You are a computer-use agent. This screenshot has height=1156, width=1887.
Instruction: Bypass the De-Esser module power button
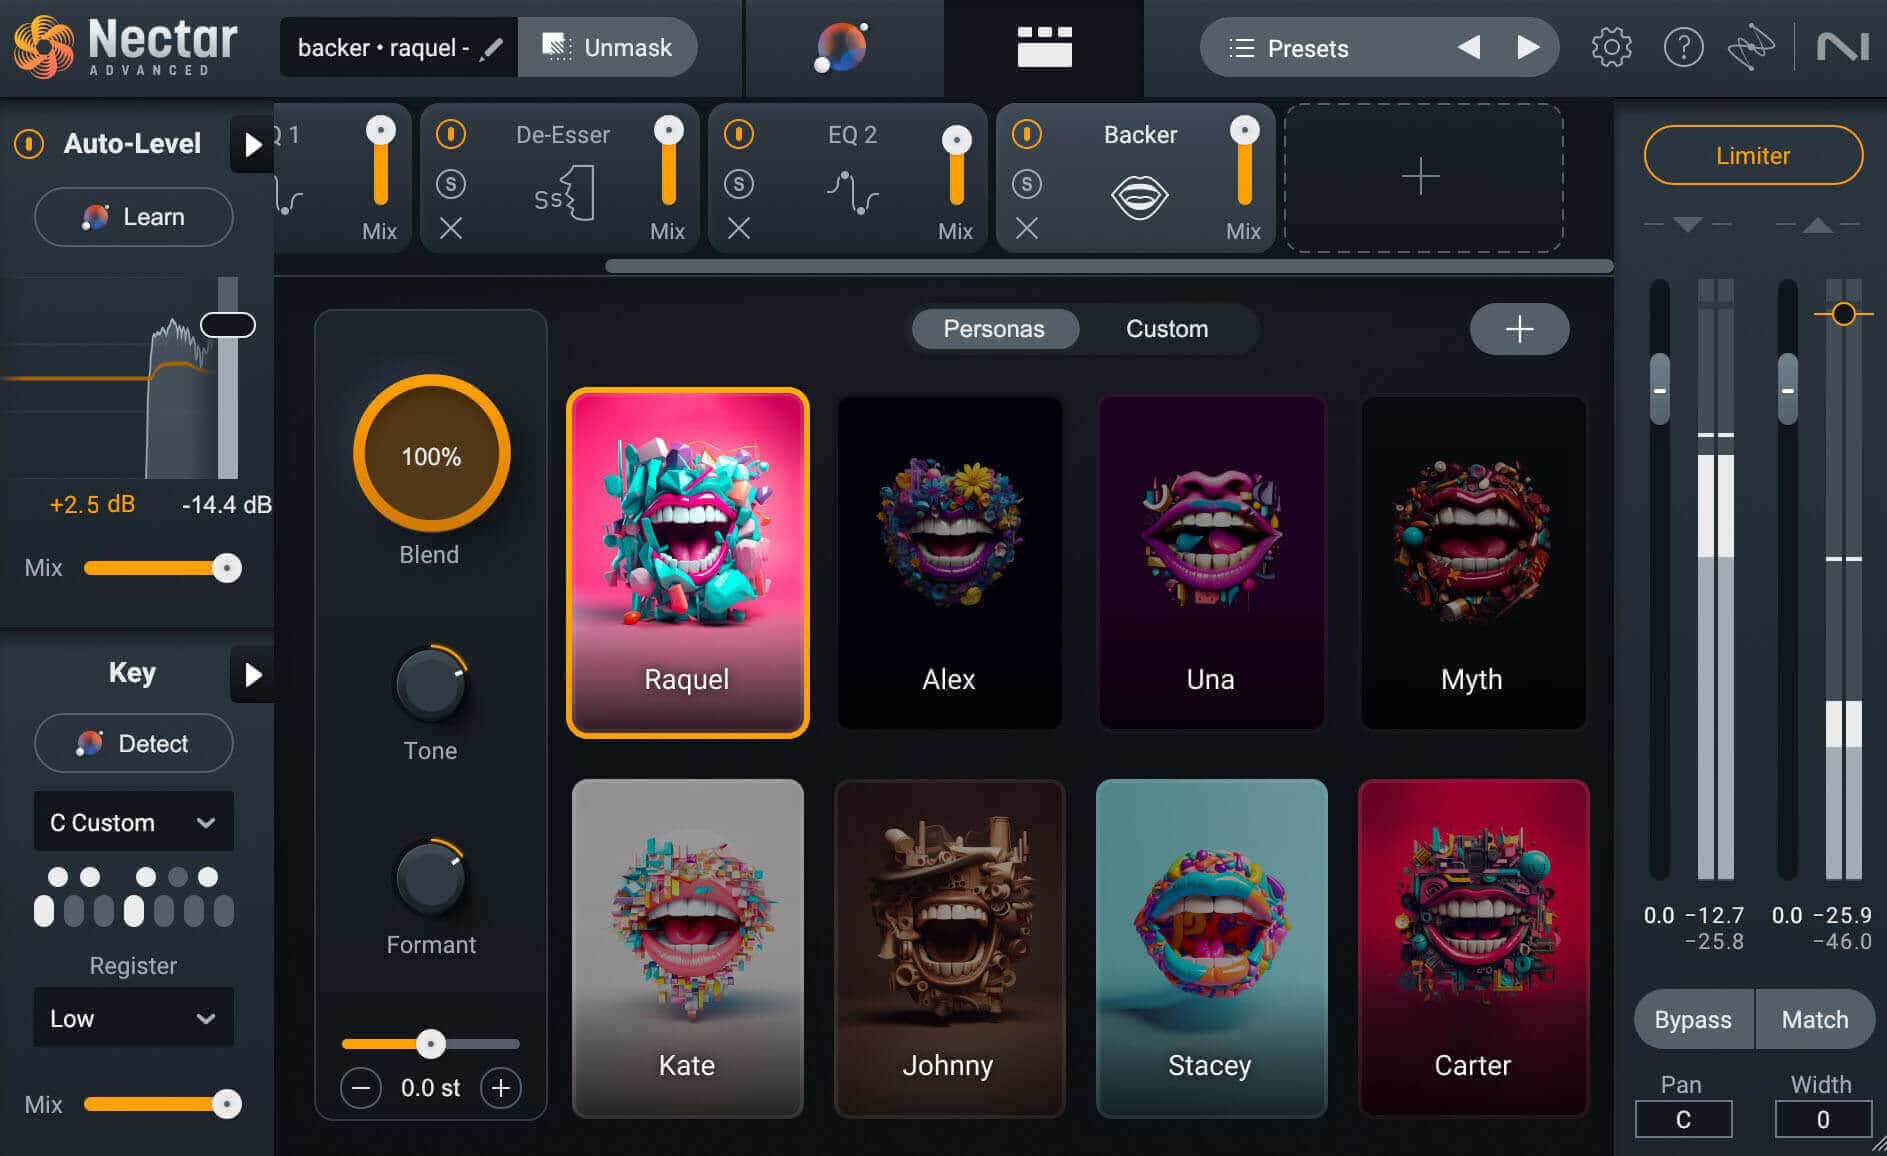(x=451, y=134)
